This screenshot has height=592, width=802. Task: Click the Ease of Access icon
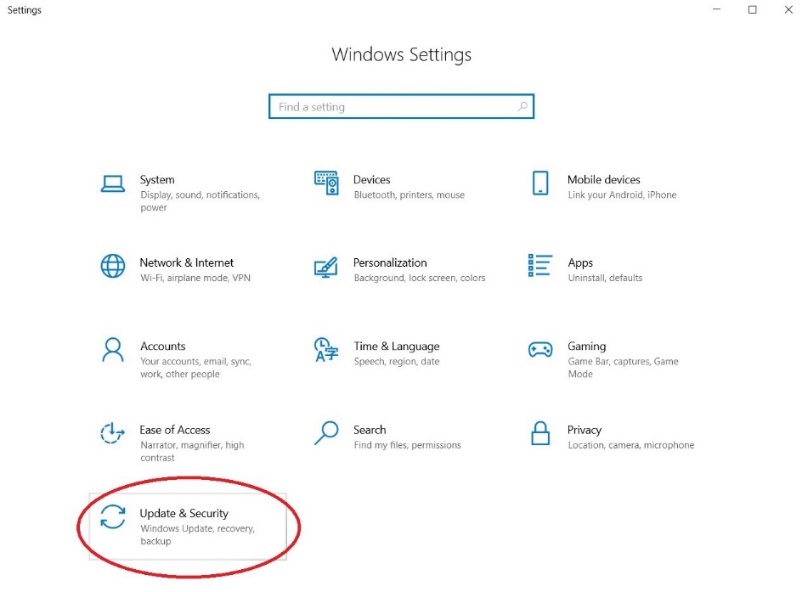coord(113,433)
